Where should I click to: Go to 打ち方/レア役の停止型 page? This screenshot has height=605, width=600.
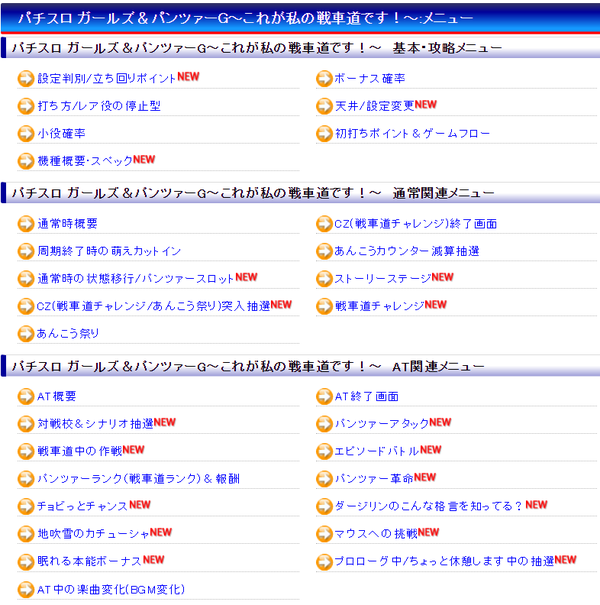[99, 106]
